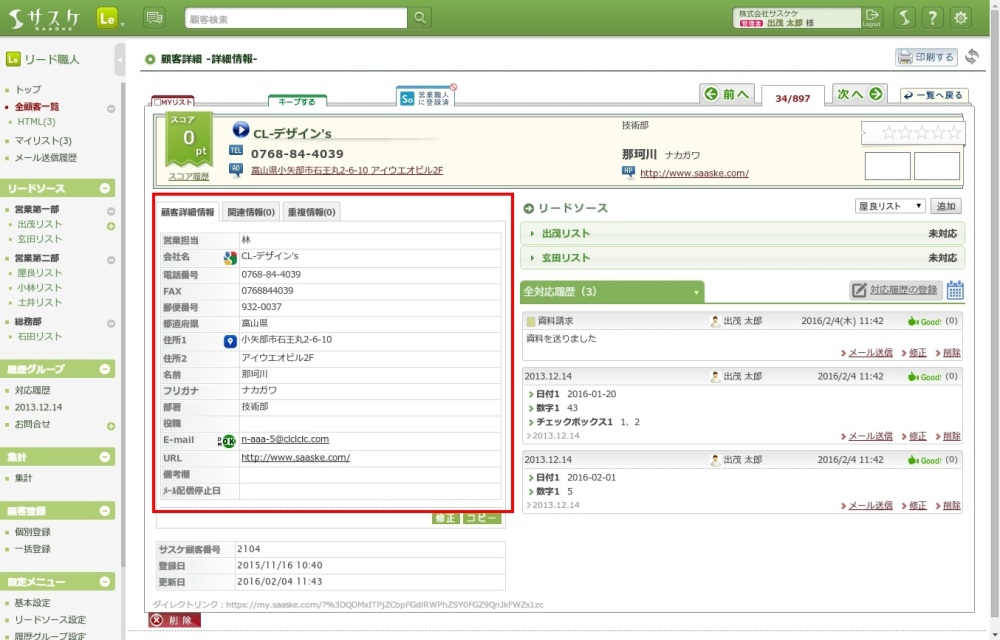
Task: Click the refresh icon next to print
Action: pyautogui.click(x=971, y=57)
